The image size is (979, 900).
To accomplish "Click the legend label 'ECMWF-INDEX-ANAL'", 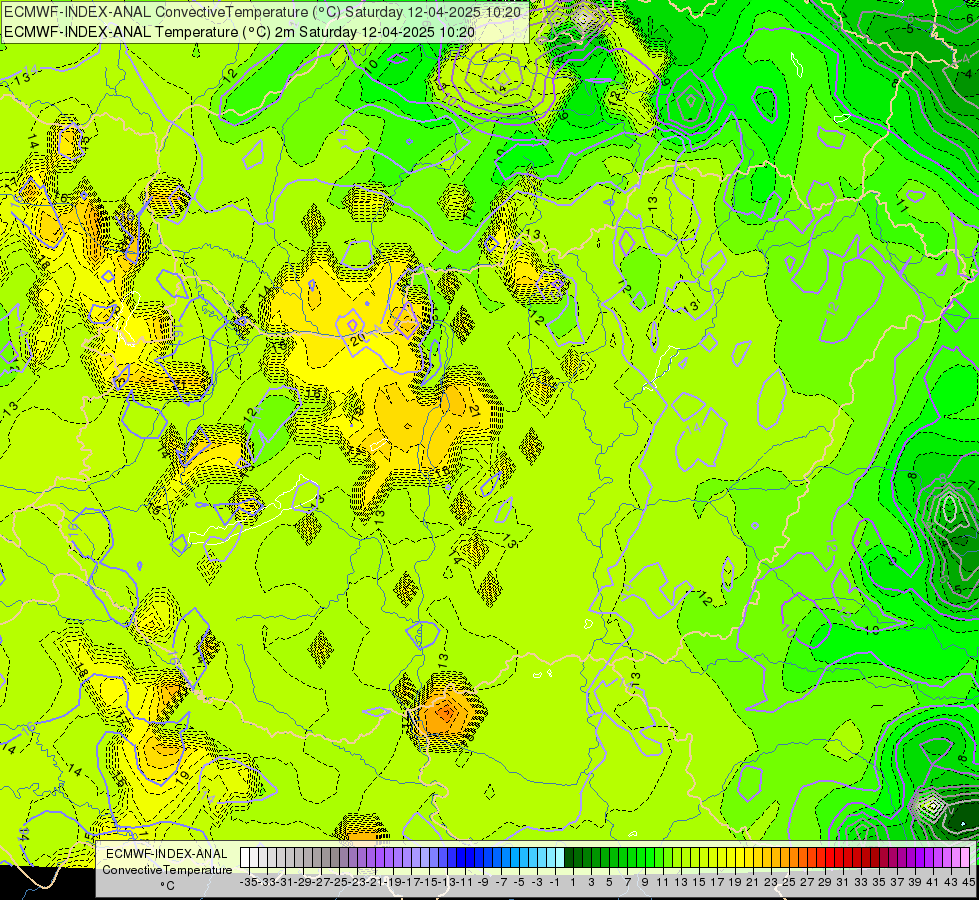I will (x=167, y=854).
